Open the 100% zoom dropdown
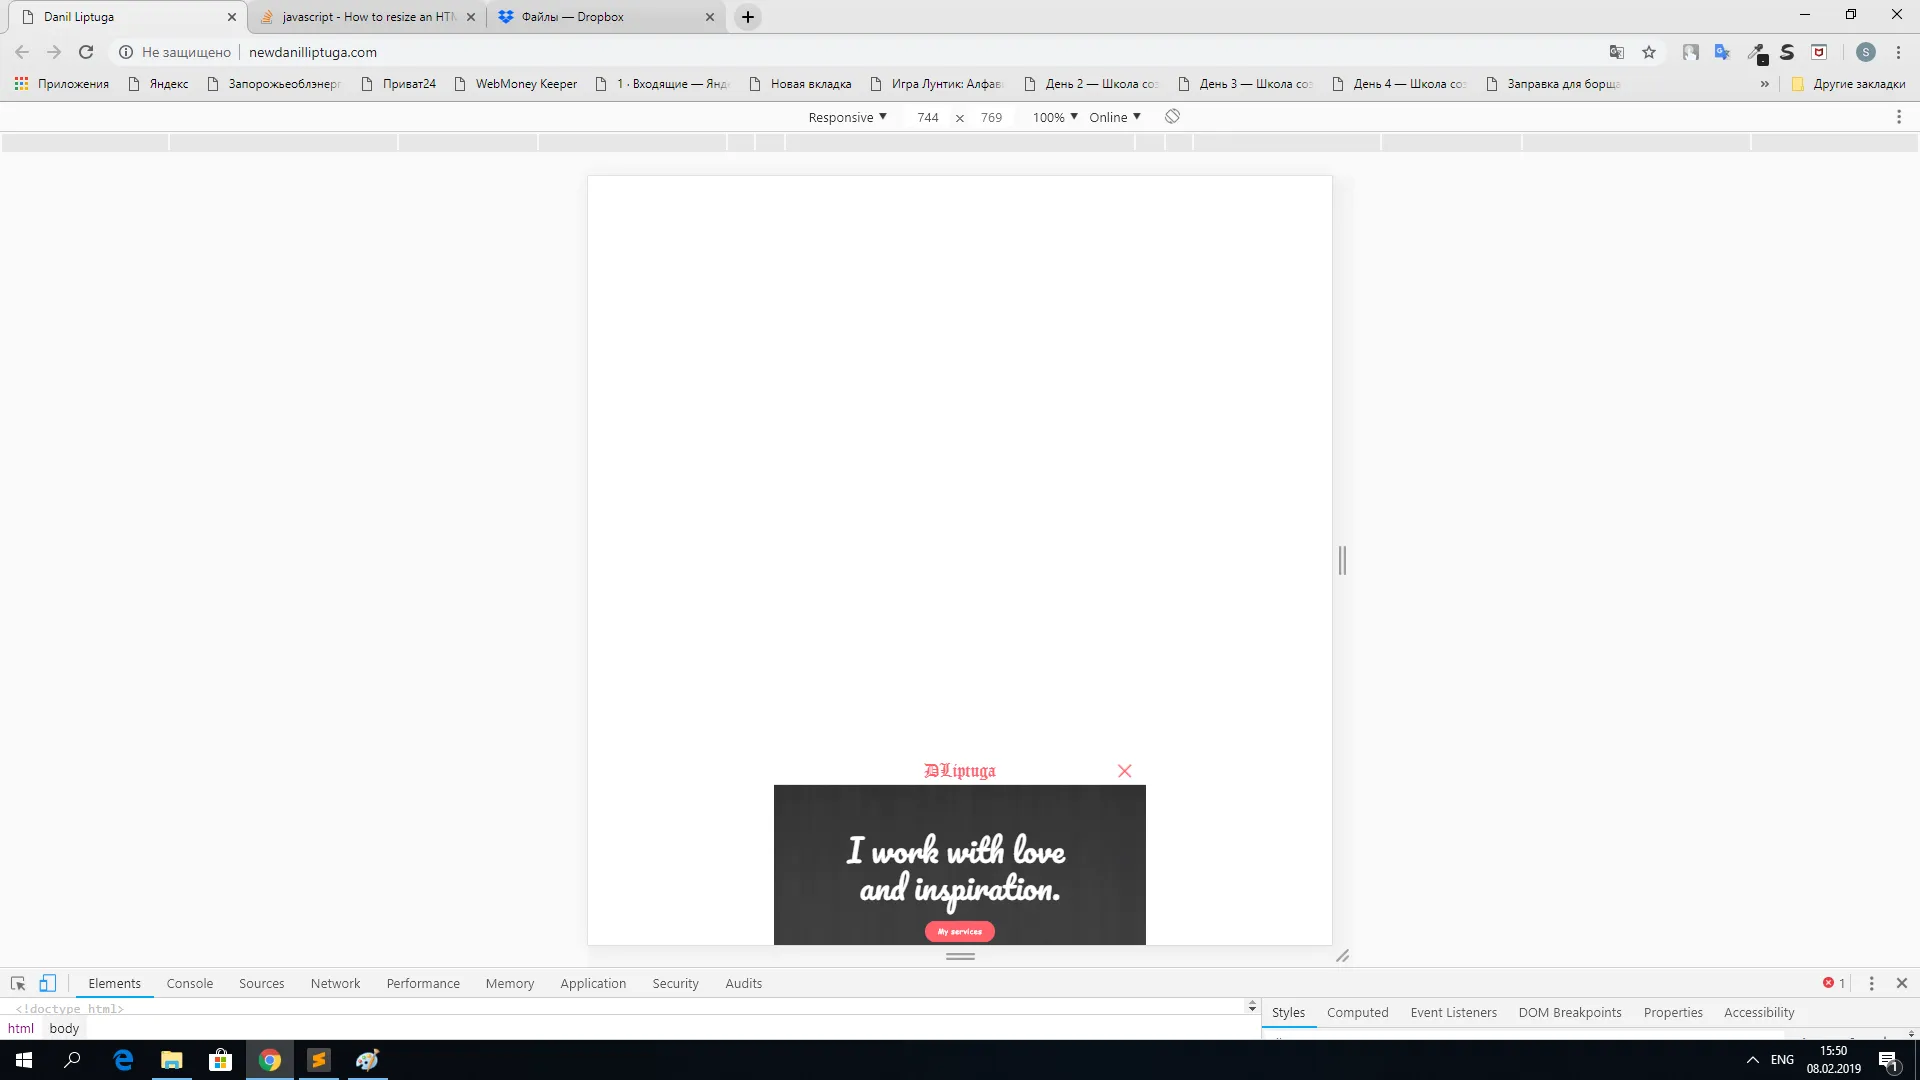 (1054, 117)
